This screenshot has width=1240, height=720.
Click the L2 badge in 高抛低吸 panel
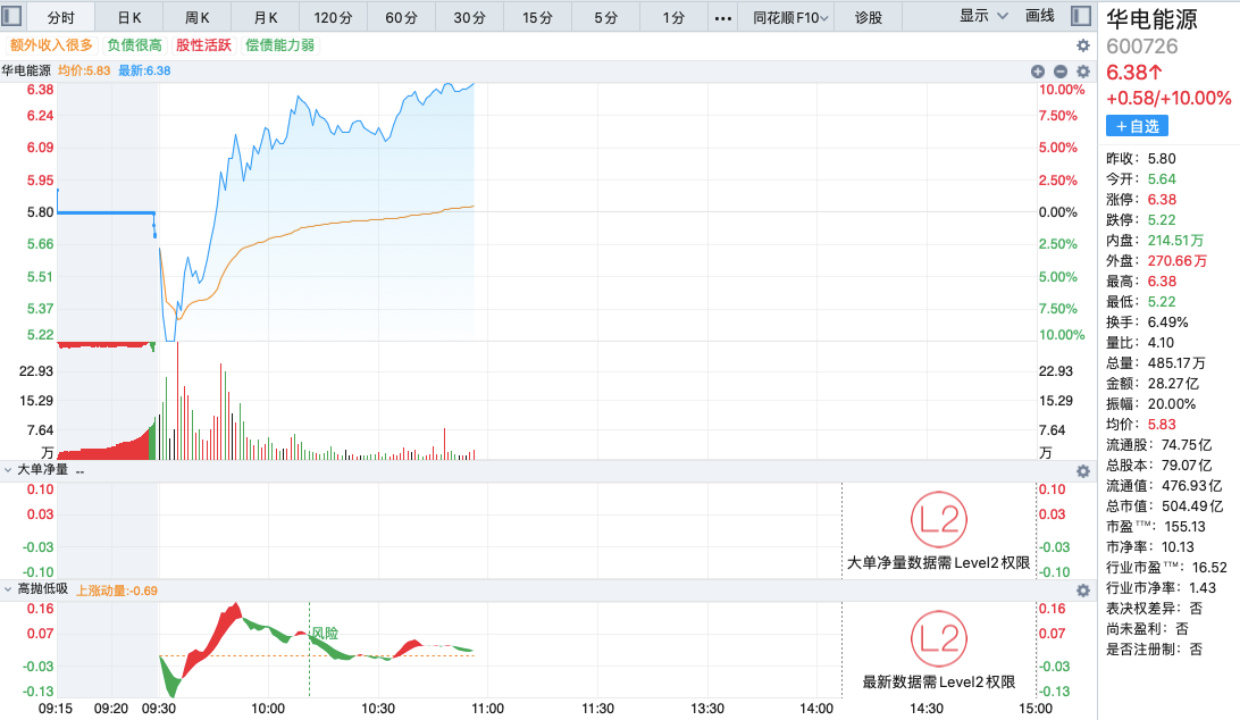tap(938, 639)
